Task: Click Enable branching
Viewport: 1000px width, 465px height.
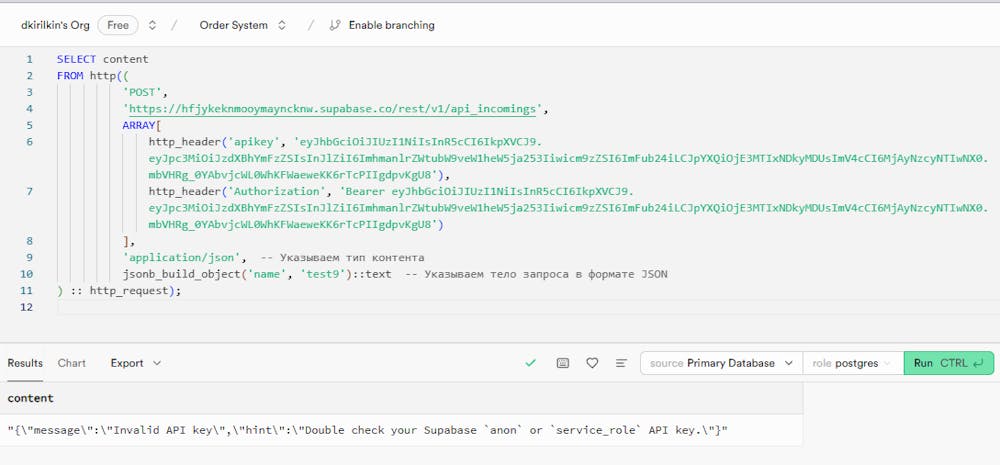Action: point(391,25)
